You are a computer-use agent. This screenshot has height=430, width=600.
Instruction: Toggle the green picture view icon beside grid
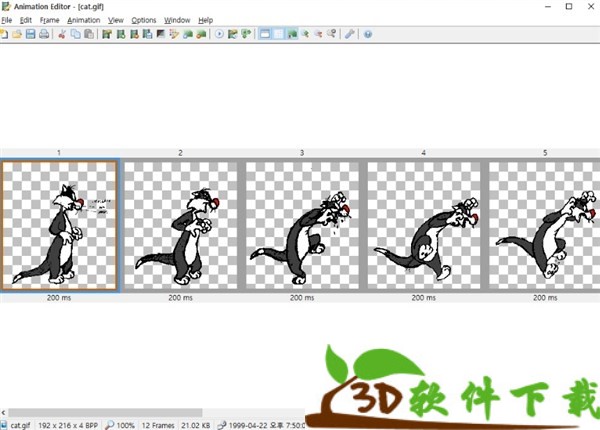coord(292,34)
